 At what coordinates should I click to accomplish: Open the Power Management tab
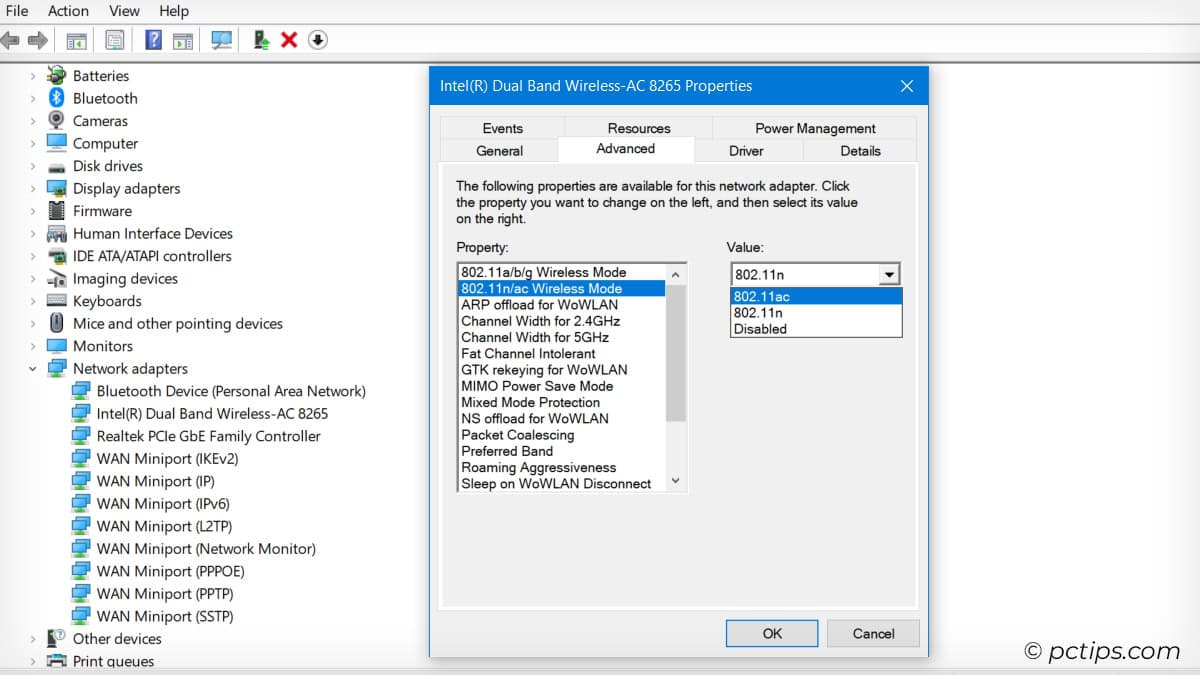[x=814, y=128]
